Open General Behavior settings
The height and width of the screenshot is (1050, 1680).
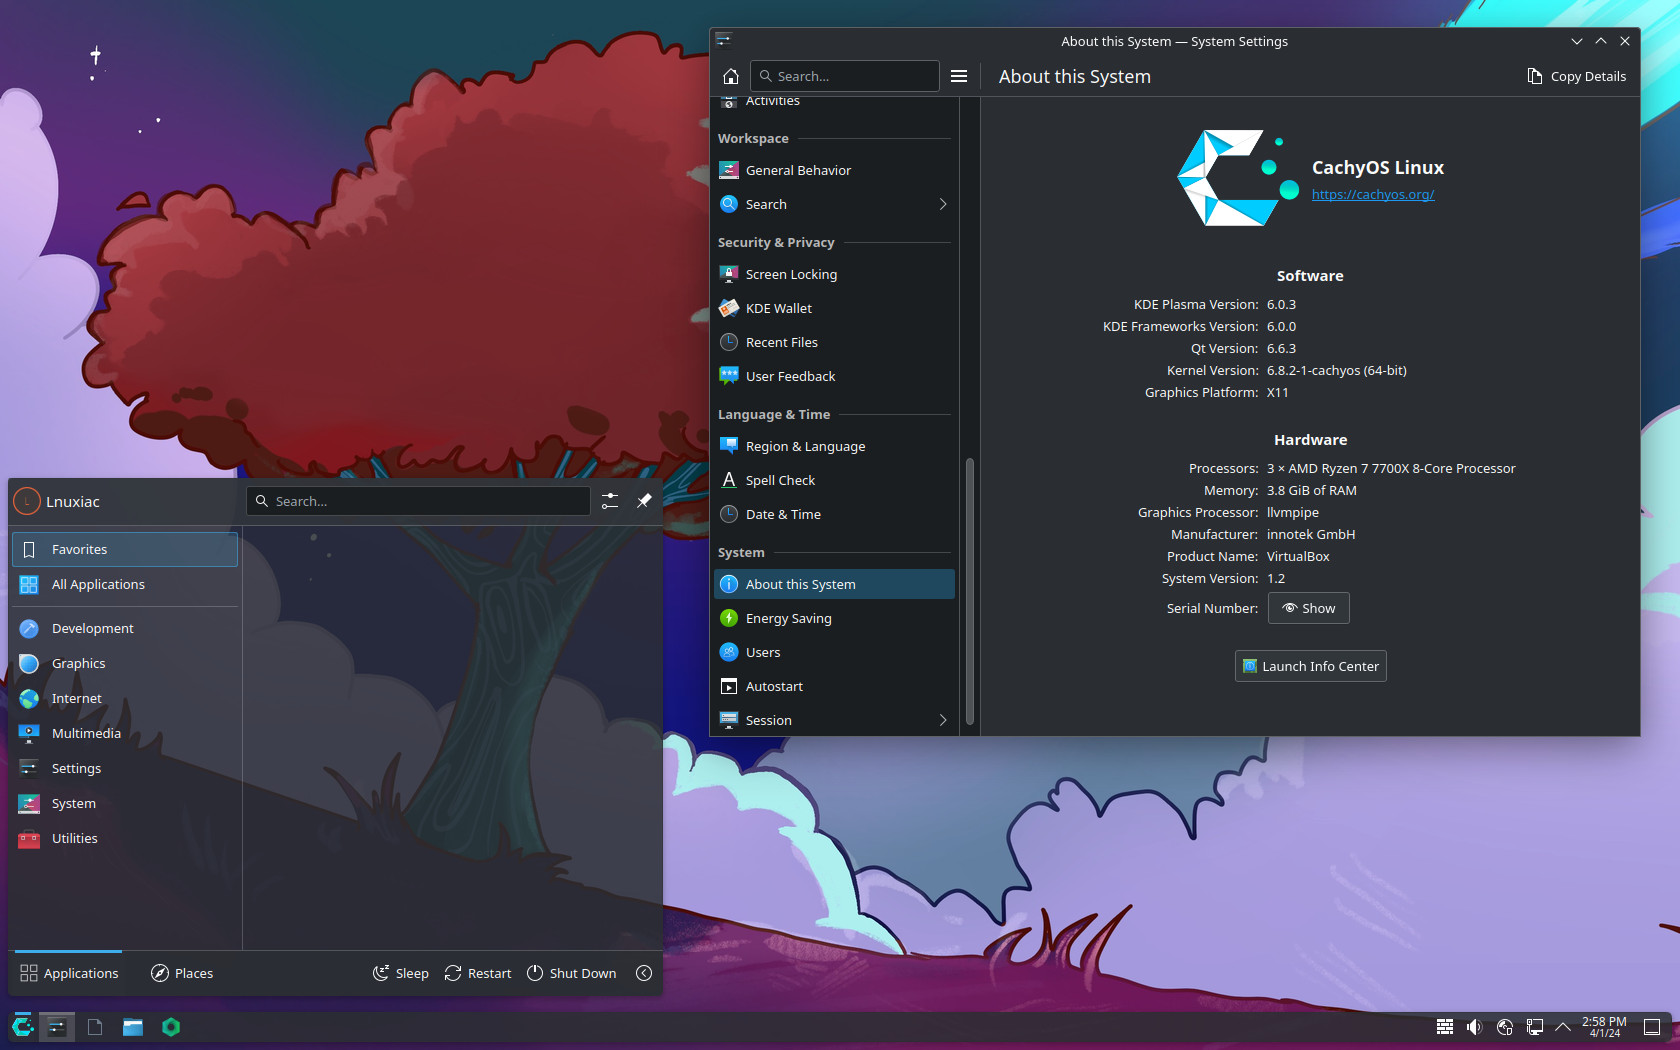(x=834, y=170)
